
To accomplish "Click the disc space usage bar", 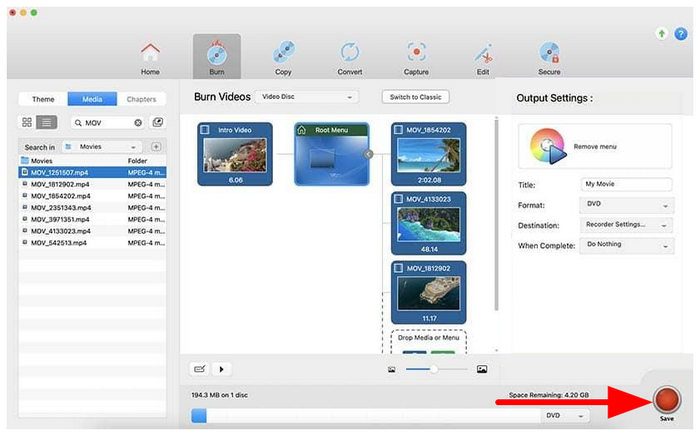I will 366,415.
